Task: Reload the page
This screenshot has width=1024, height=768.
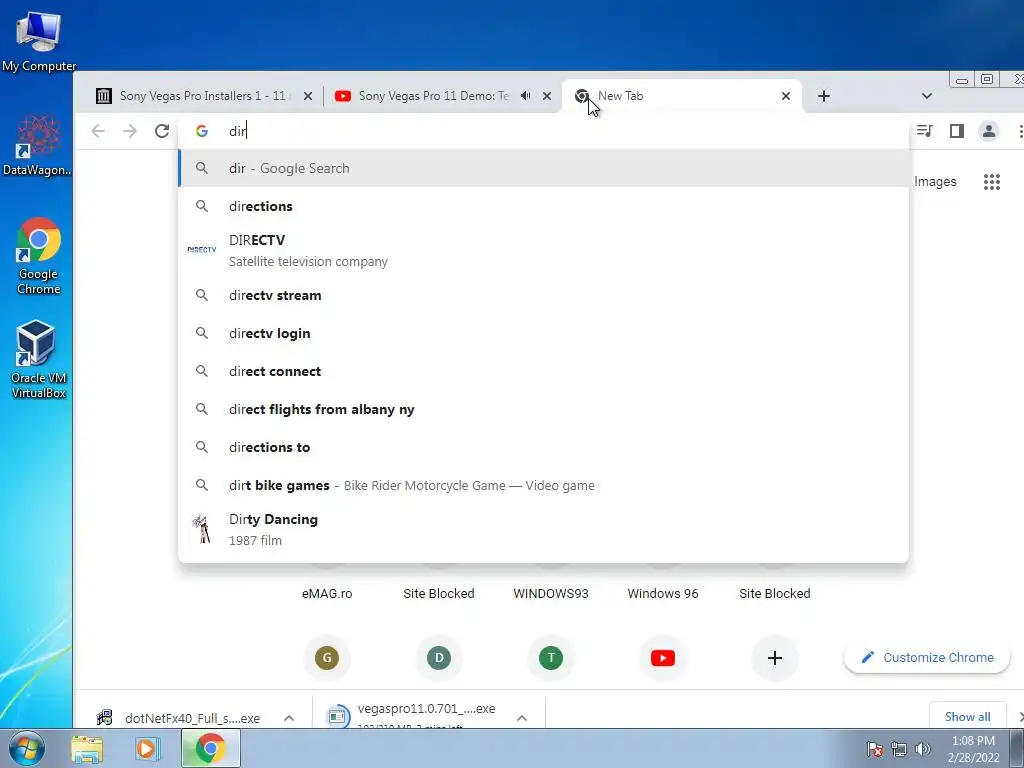Action: (162, 131)
